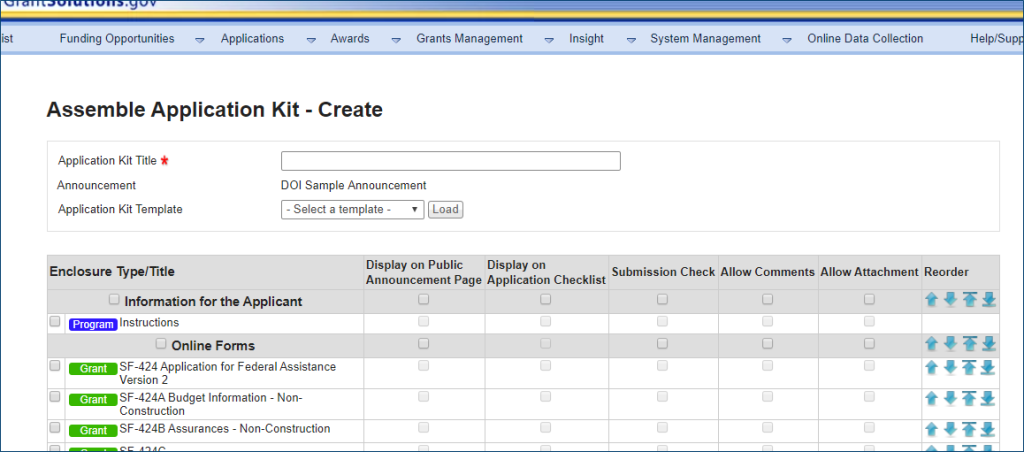The image size is (1024, 452).
Task: Move SF-424B Assurances row to top
Action: pos(969,429)
